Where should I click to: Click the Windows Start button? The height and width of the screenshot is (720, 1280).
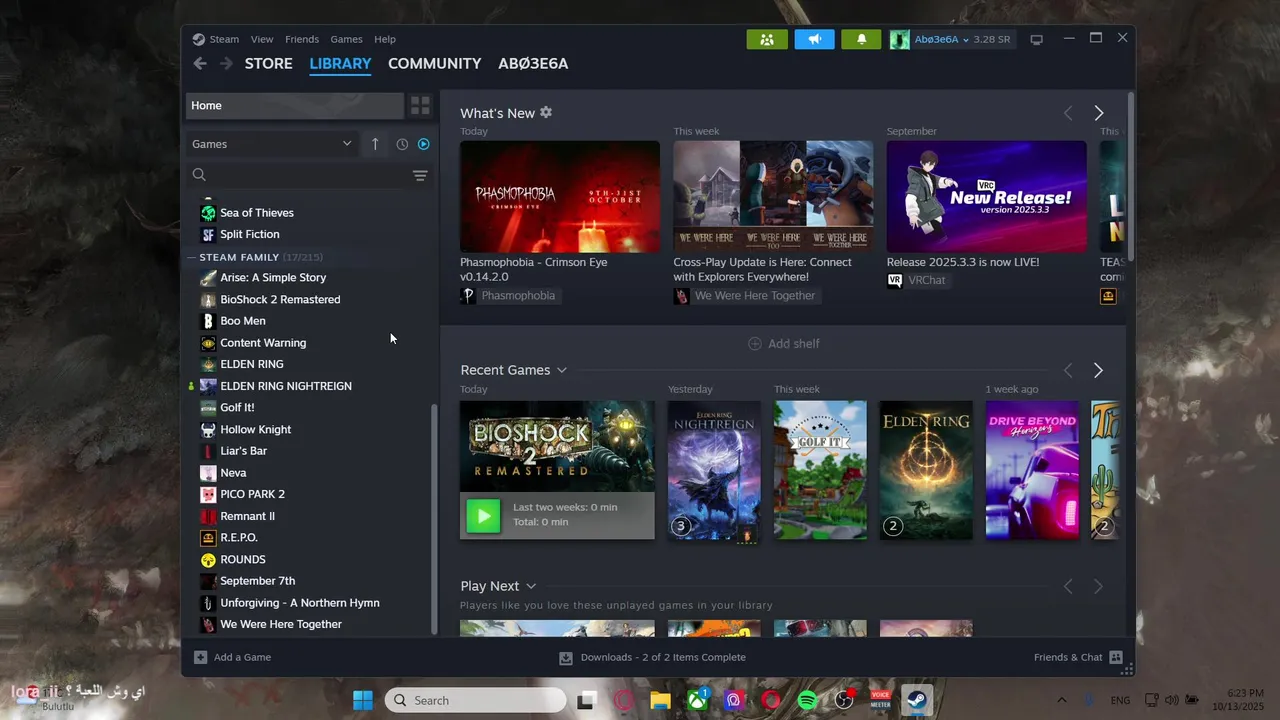(x=363, y=700)
